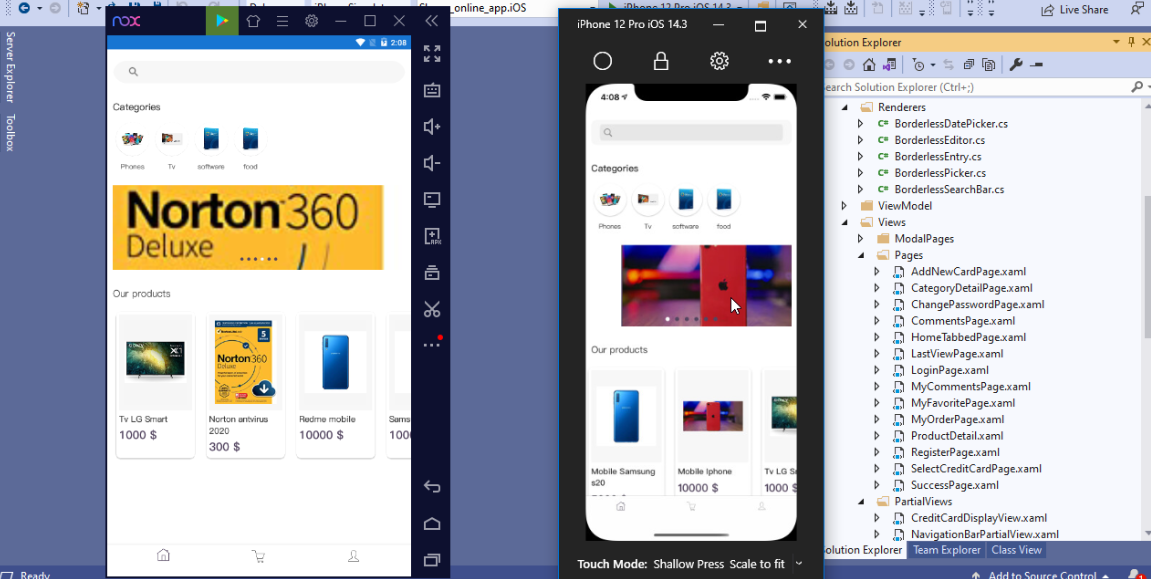Expand the ModalPages folder
1151x579 pixels.
860,238
